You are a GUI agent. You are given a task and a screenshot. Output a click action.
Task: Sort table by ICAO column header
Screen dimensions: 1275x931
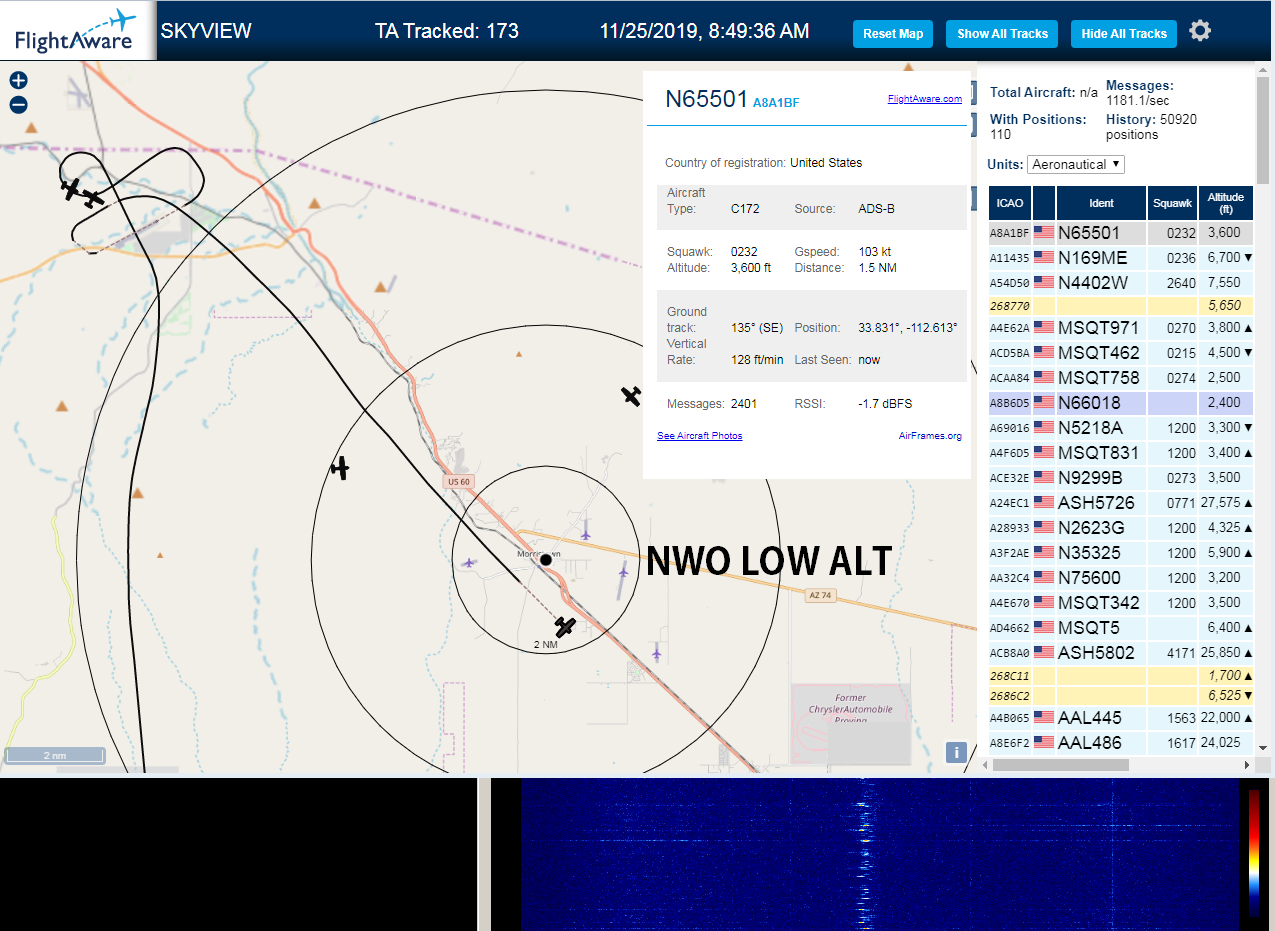[1010, 203]
